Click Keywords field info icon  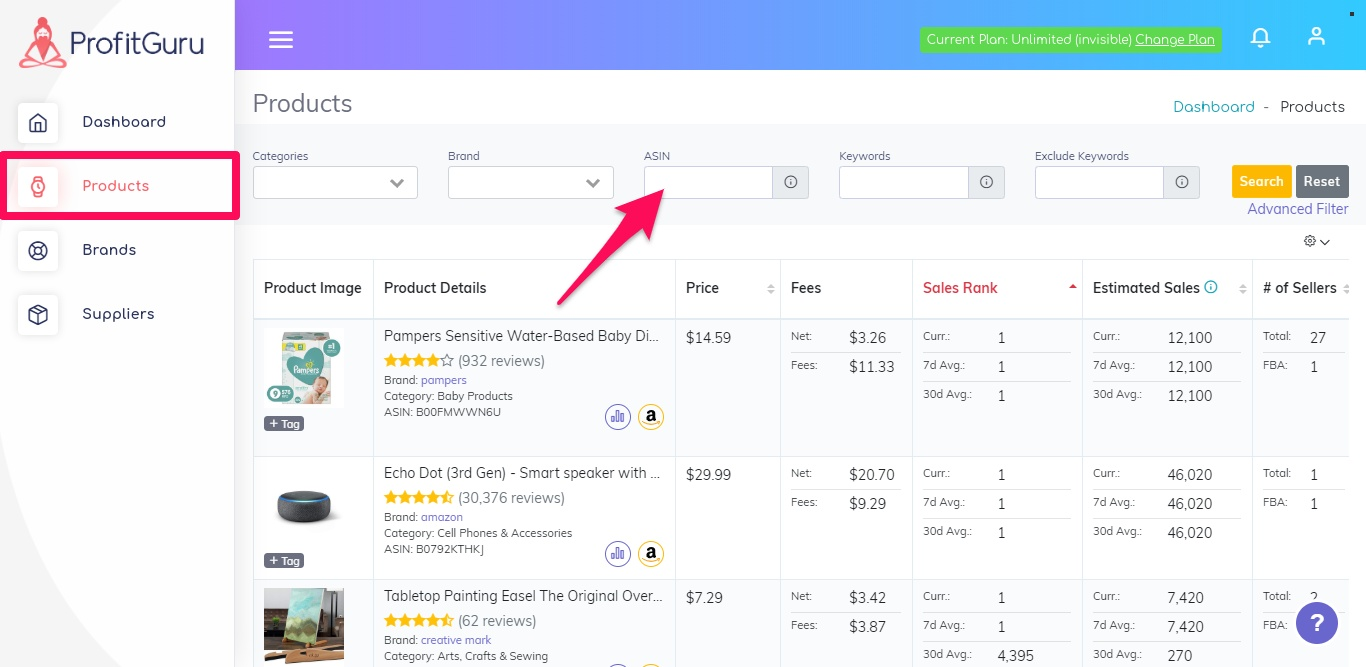pyautogui.click(x=986, y=182)
